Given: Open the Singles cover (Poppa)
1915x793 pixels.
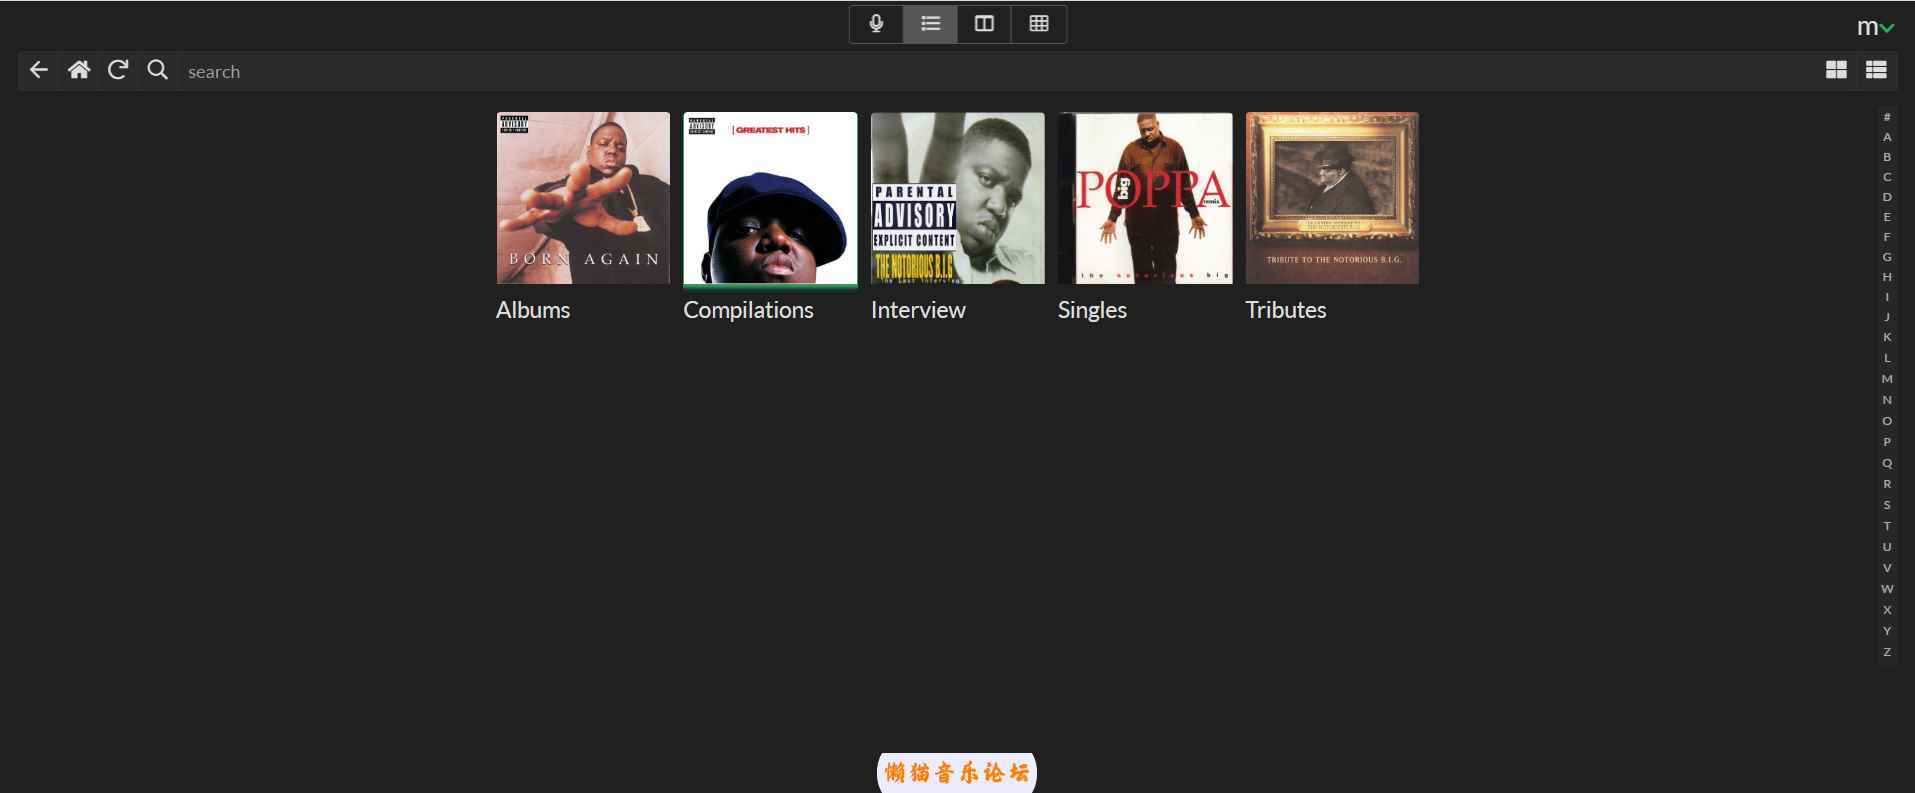Looking at the screenshot, I should click(x=1145, y=198).
